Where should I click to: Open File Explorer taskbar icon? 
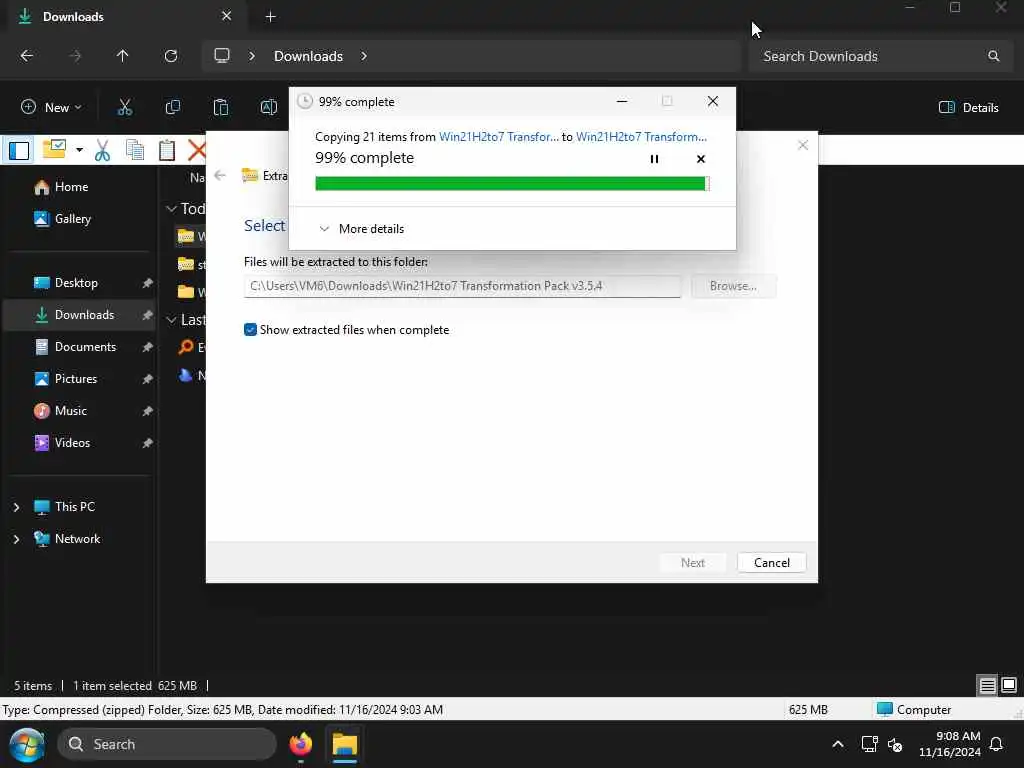click(x=345, y=744)
